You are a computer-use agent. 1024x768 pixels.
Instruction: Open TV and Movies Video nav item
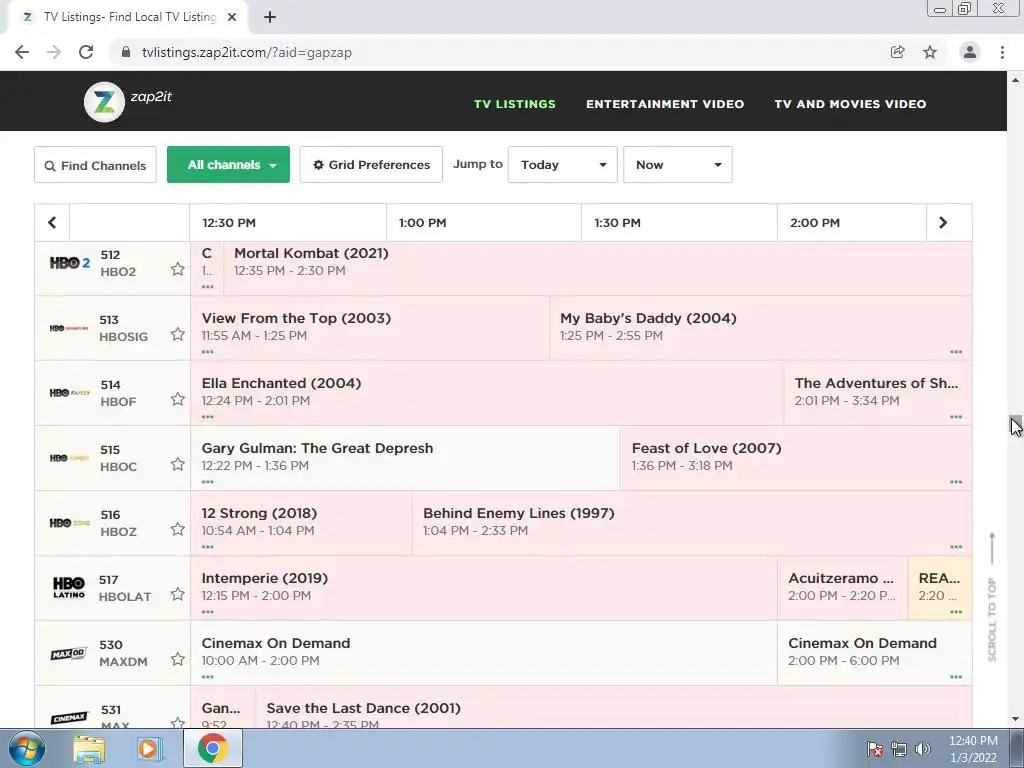click(x=850, y=104)
